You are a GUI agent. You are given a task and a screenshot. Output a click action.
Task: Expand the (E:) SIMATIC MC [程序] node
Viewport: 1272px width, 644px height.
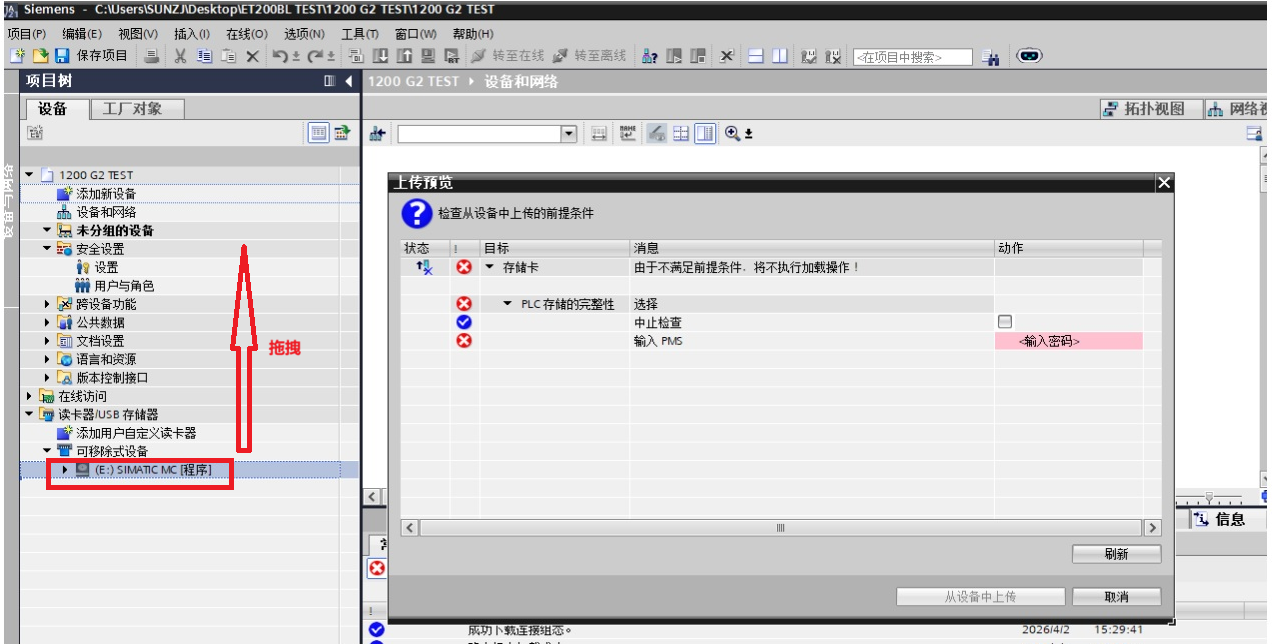65,469
